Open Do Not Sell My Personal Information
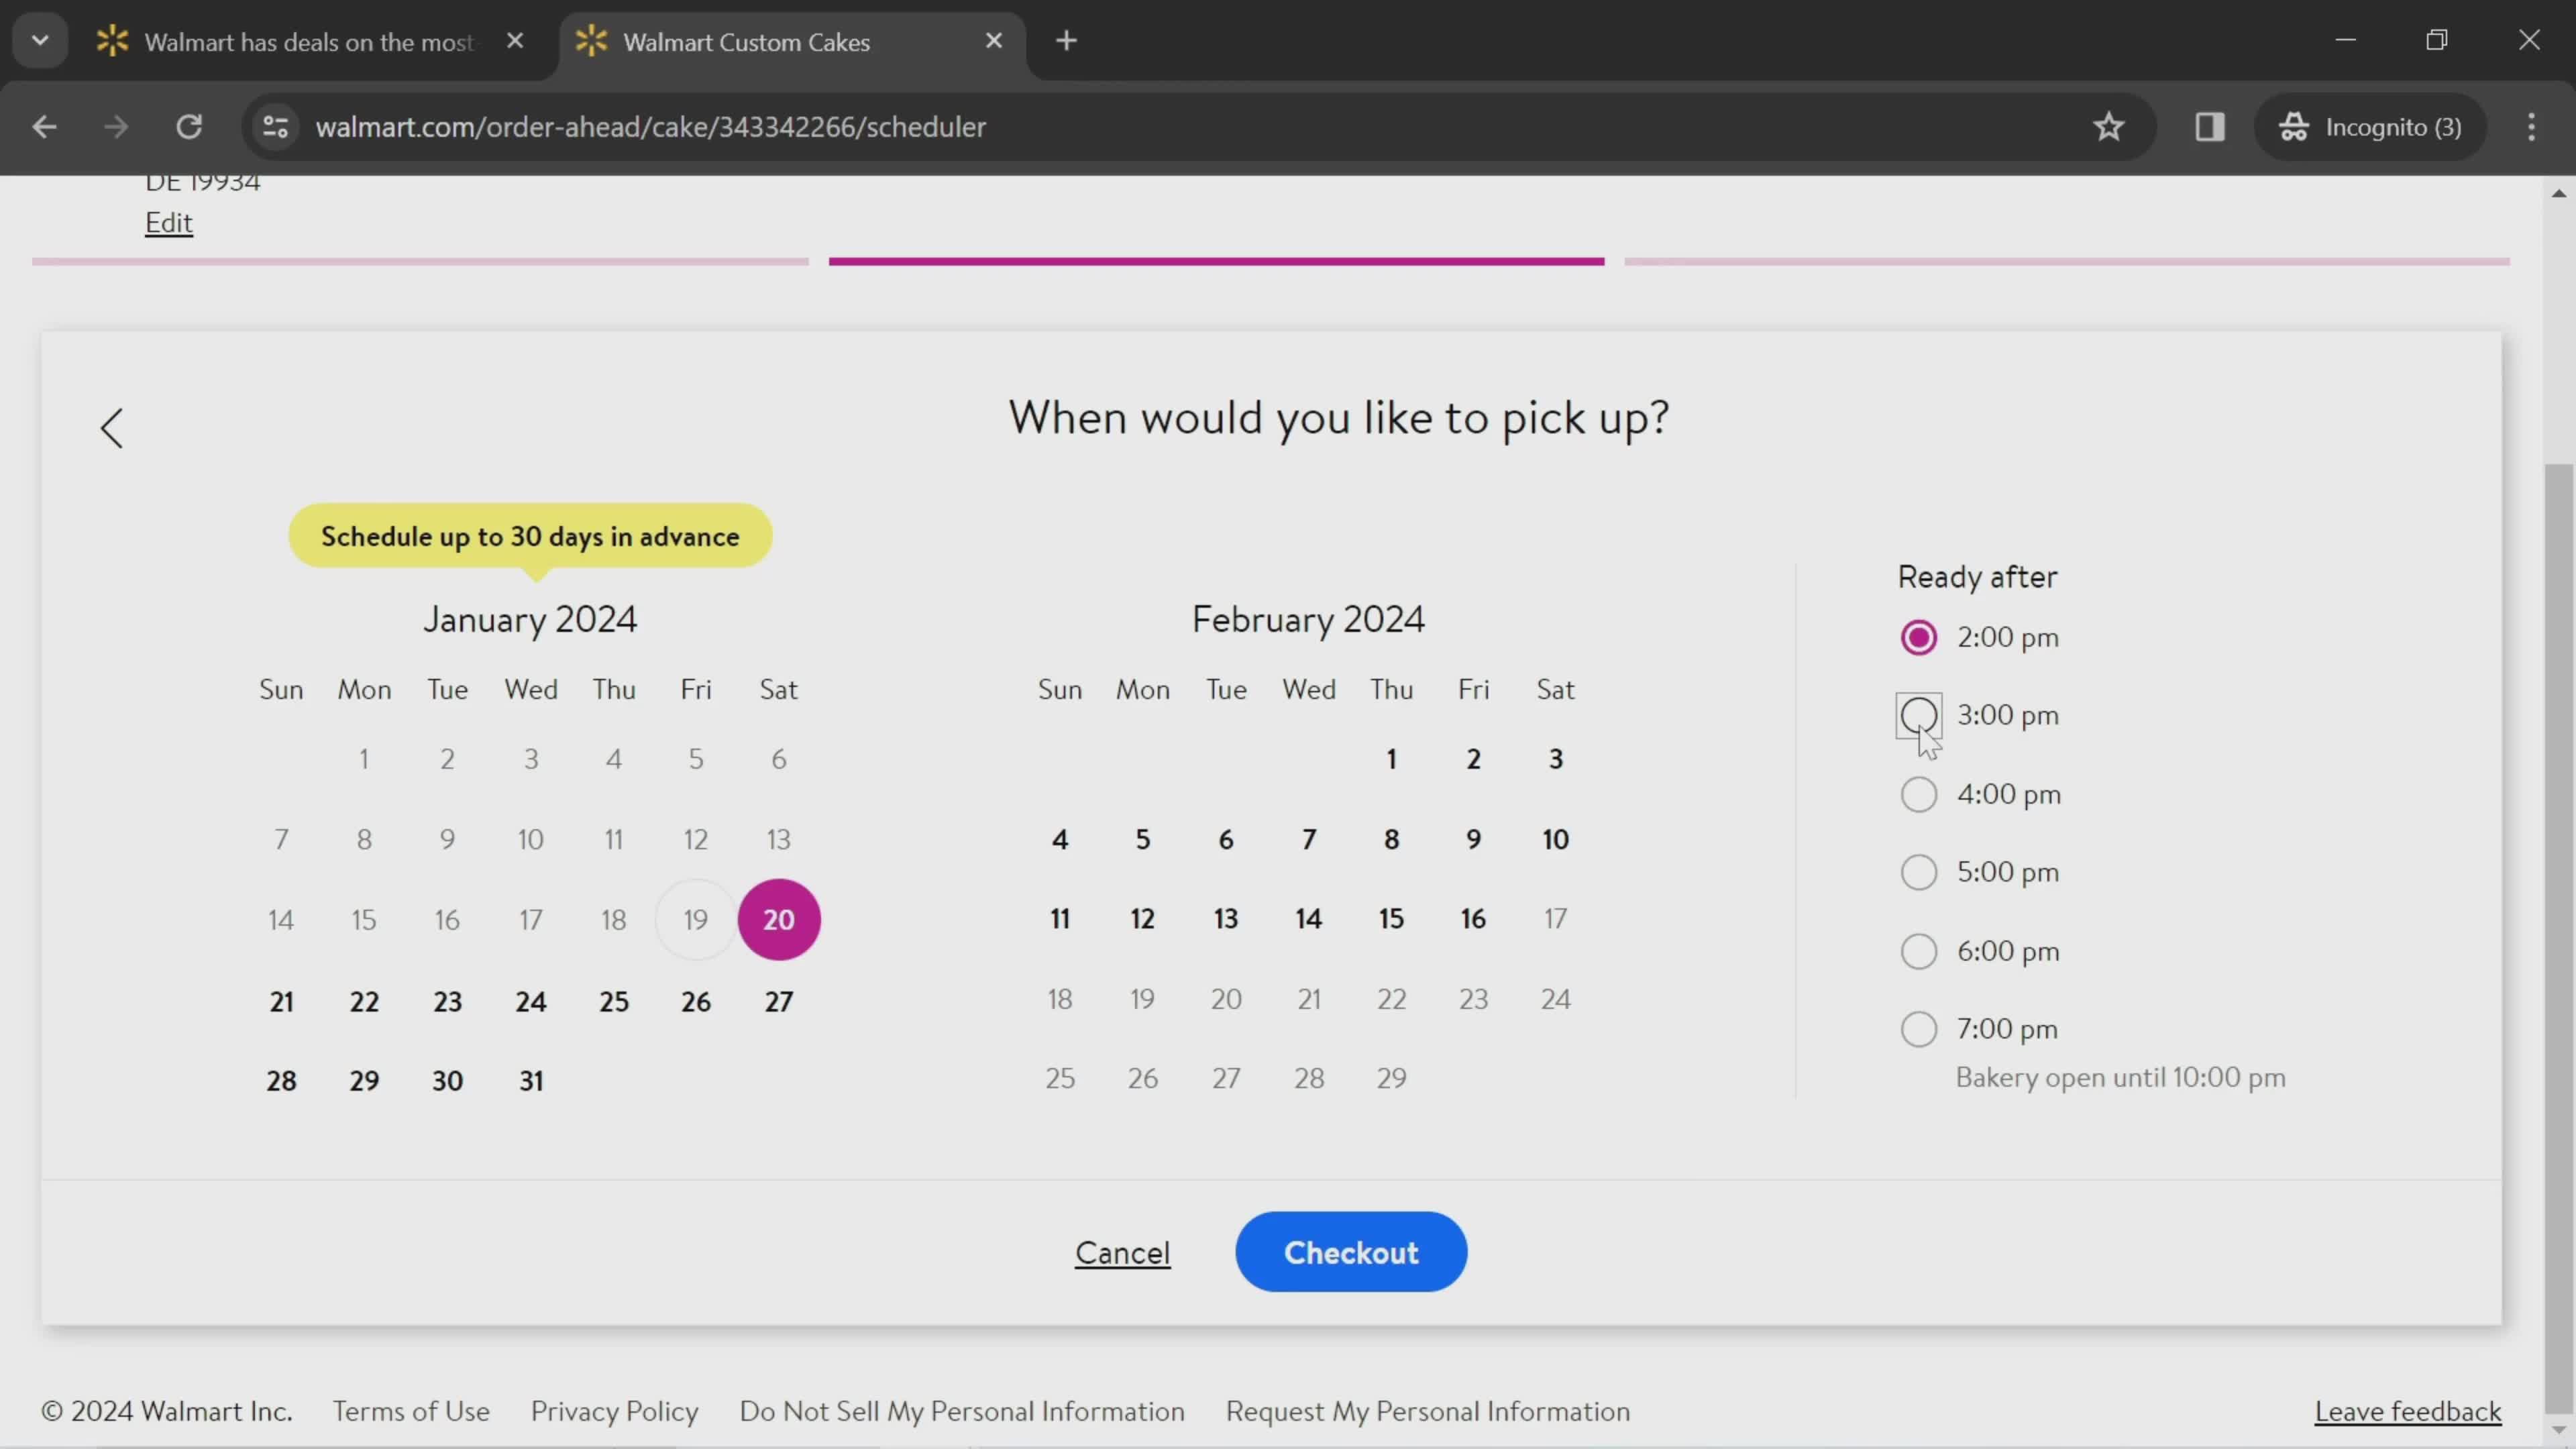Screen dimensions: 2576x1449 (962, 1411)
